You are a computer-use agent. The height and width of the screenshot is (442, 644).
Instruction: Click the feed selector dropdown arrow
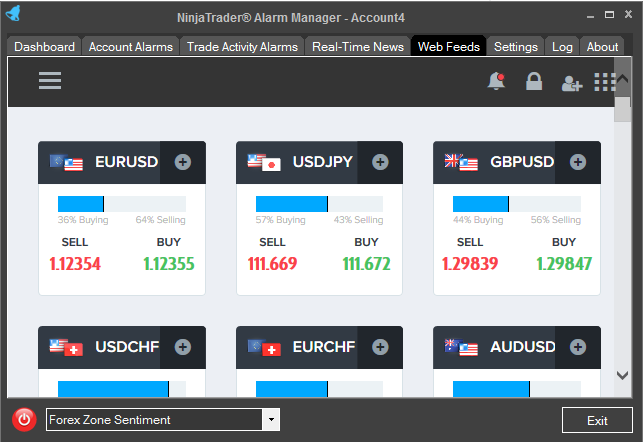coord(271,419)
